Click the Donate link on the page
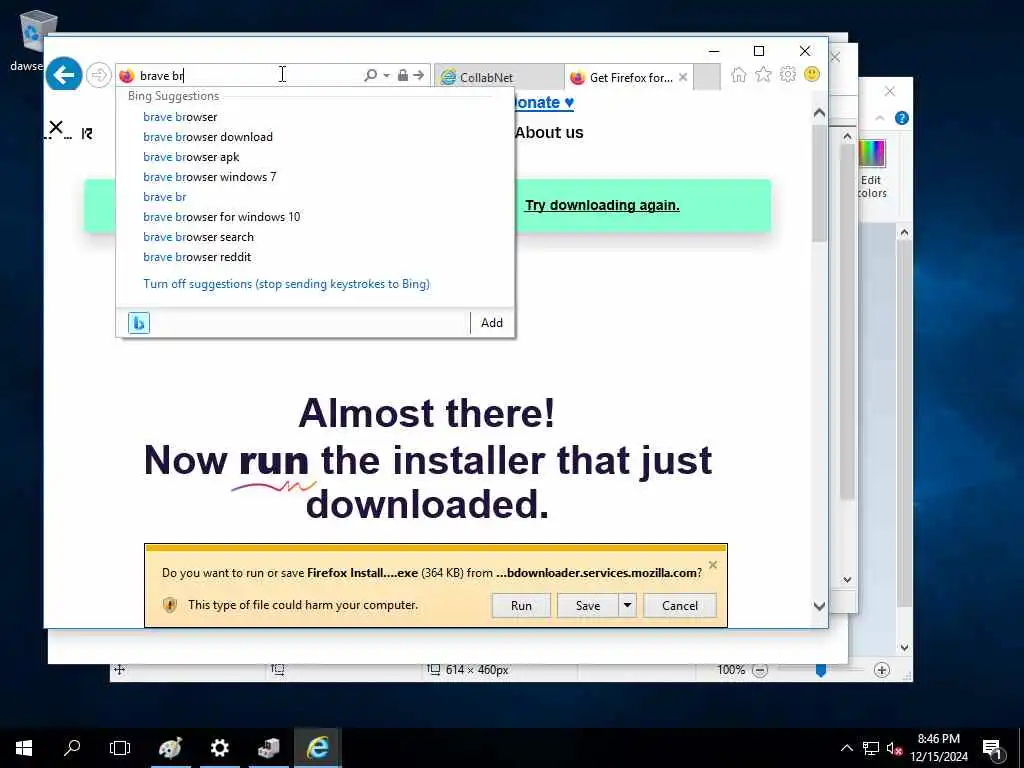The height and width of the screenshot is (768, 1024). (544, 103)
